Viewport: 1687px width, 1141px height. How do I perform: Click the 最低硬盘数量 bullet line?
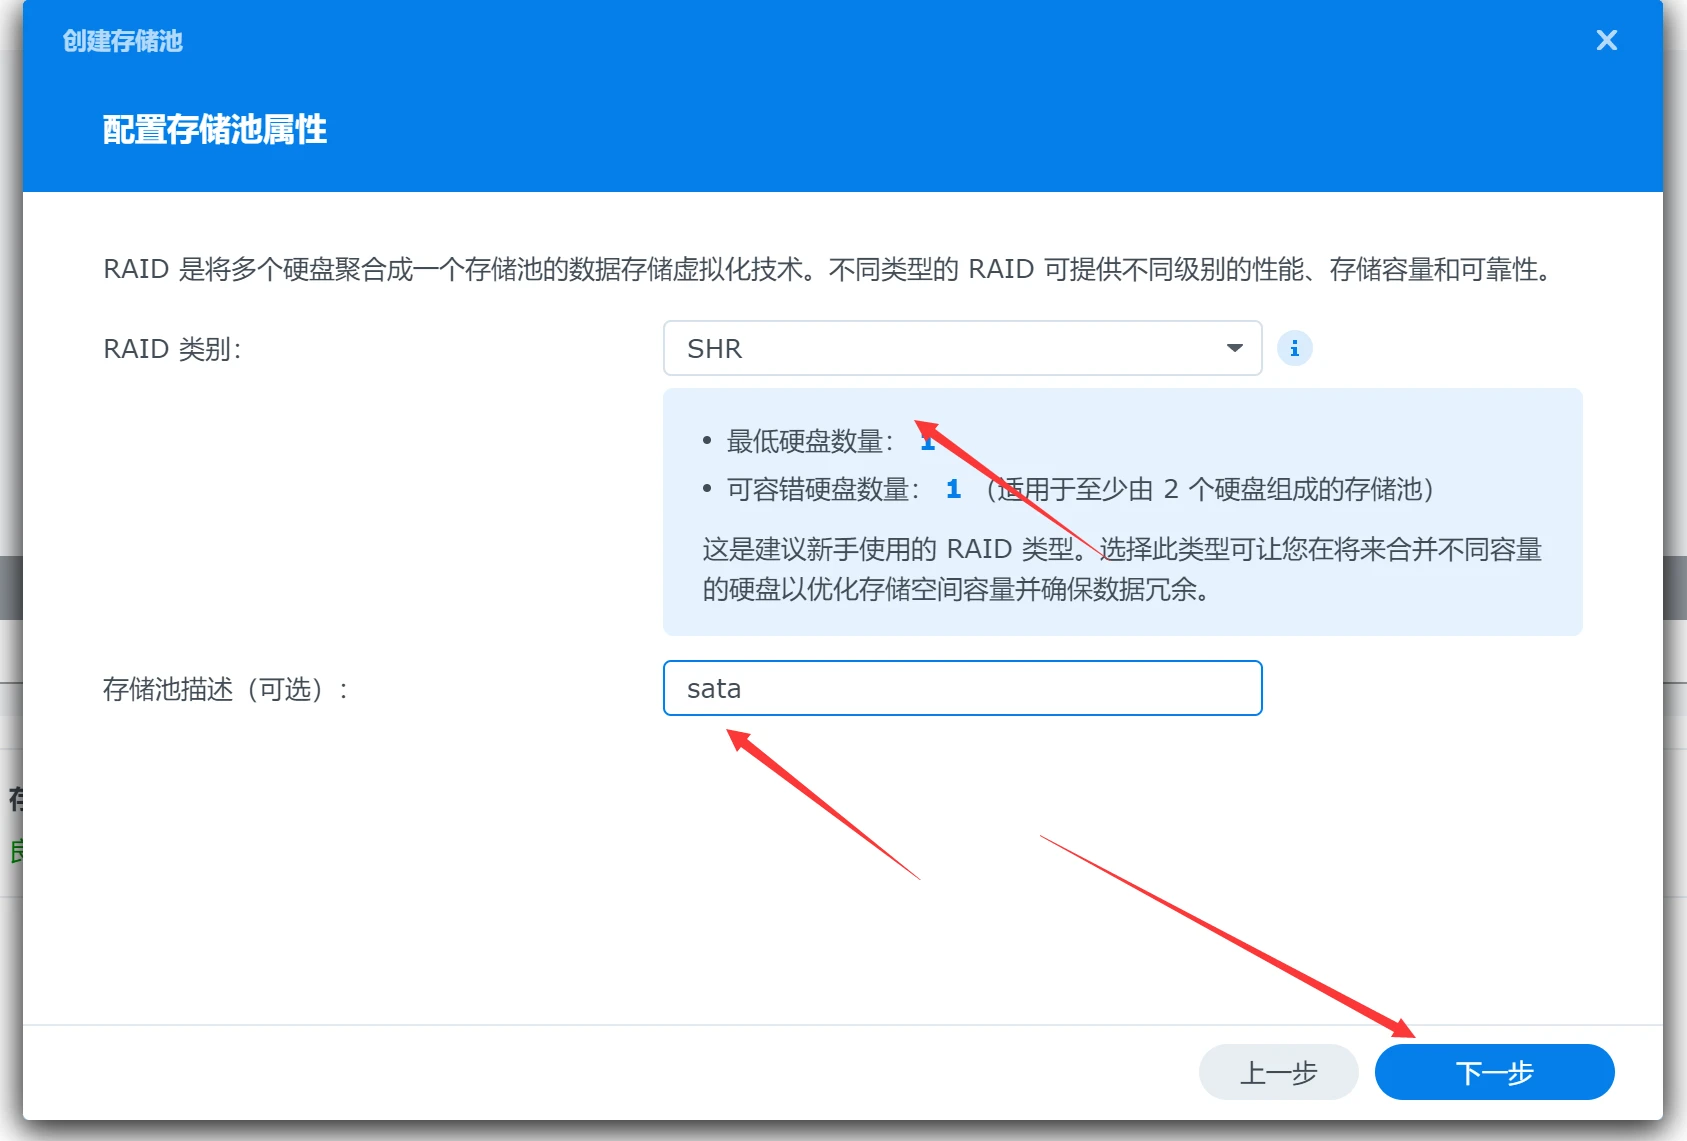click(818, 441)
